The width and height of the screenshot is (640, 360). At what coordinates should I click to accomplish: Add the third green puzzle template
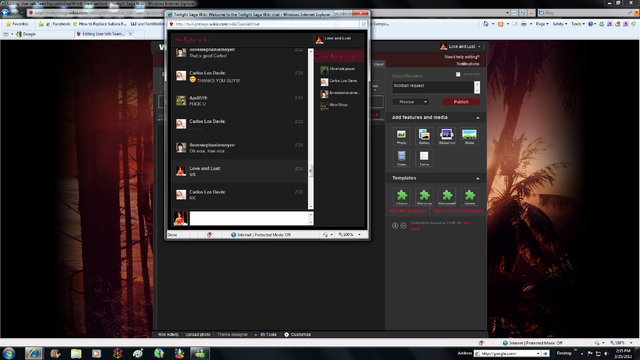tap(447, 197)
